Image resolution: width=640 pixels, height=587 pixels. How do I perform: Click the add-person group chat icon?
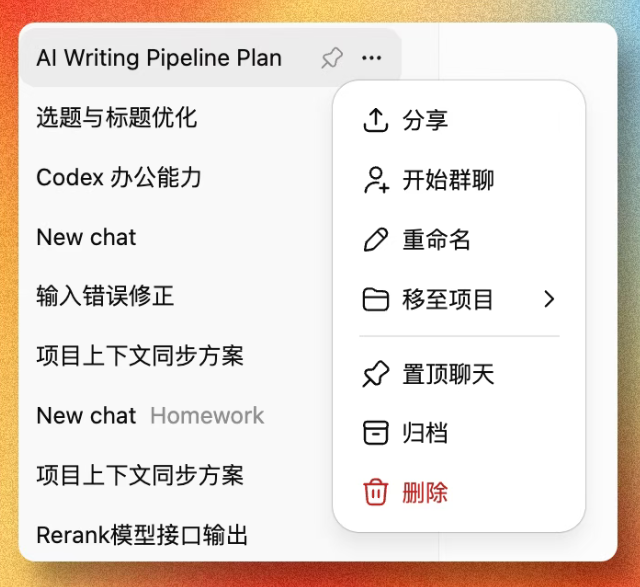tap(376, 180)
